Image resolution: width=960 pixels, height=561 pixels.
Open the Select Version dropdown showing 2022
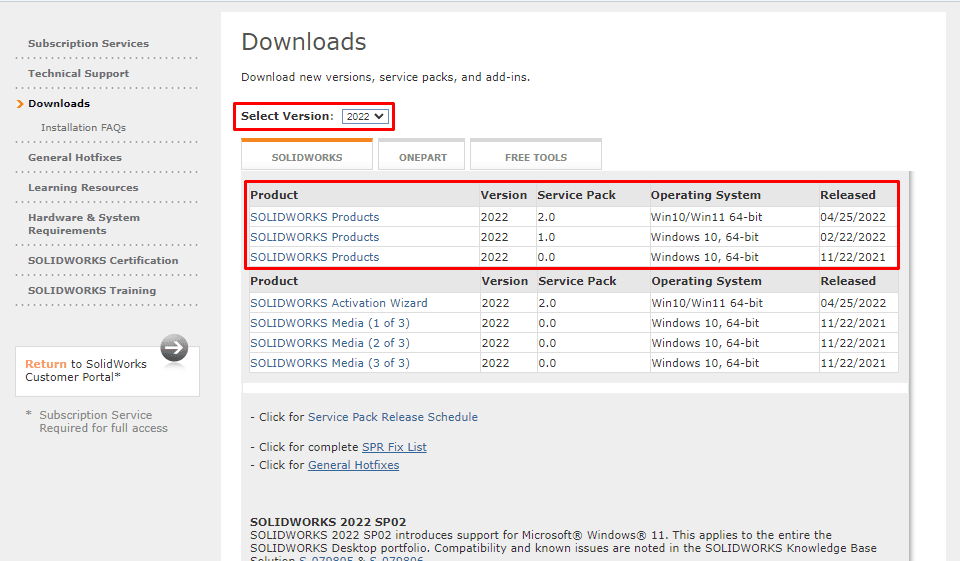coord(365,116)
